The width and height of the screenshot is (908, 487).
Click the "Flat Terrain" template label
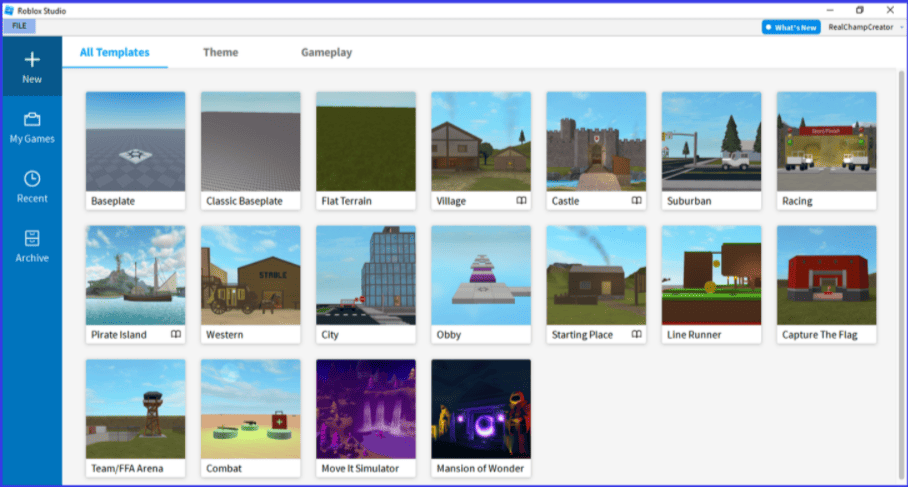346,201
